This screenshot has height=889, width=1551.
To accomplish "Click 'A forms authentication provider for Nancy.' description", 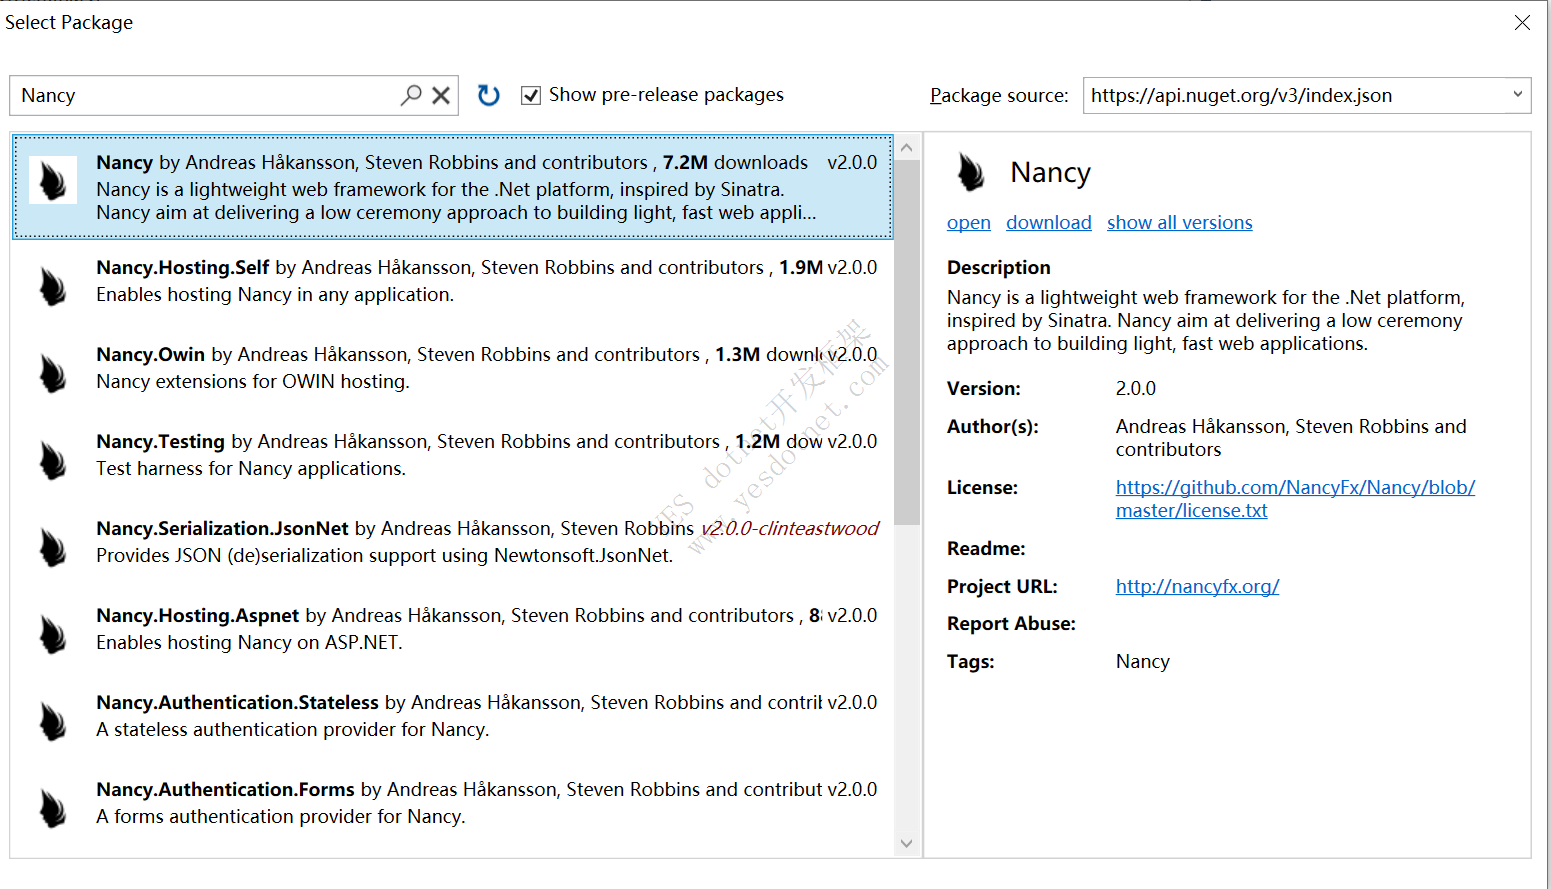I will pyautogui.click(x=281, y=816).
